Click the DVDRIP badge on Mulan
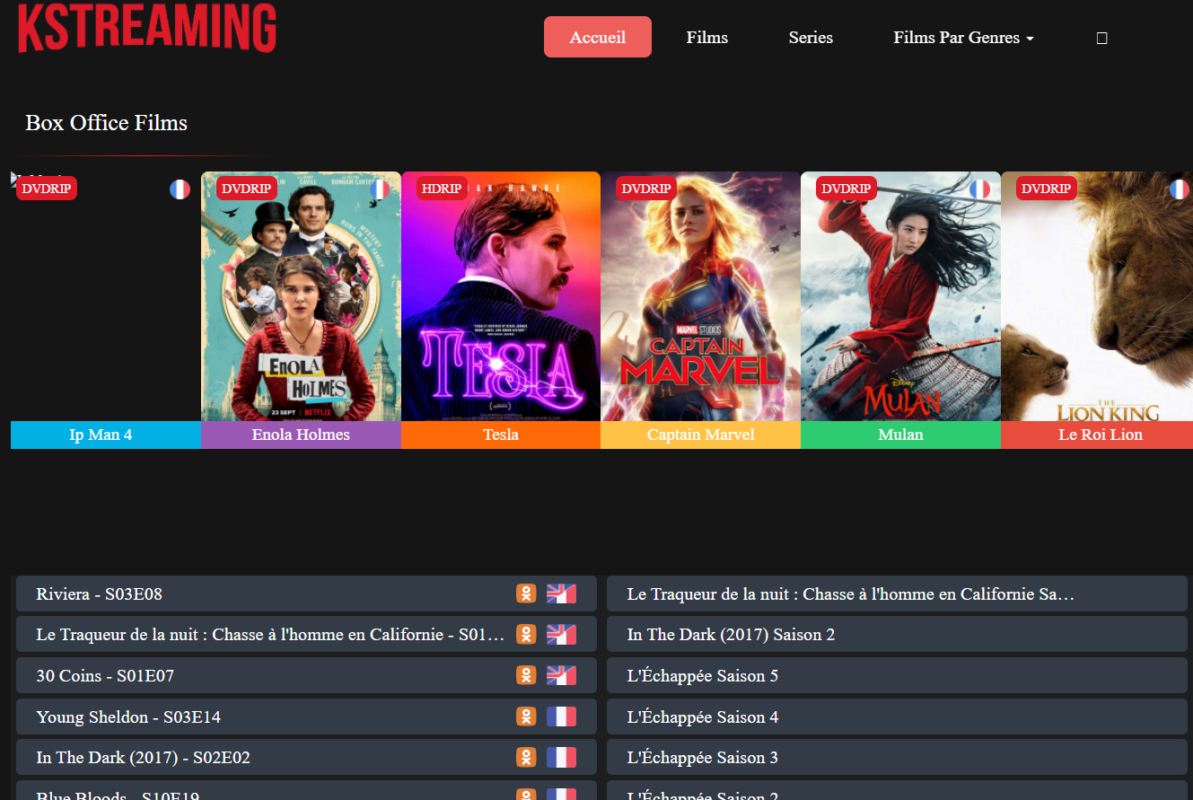Screen dimensions: 1193x800 point(846,188)
